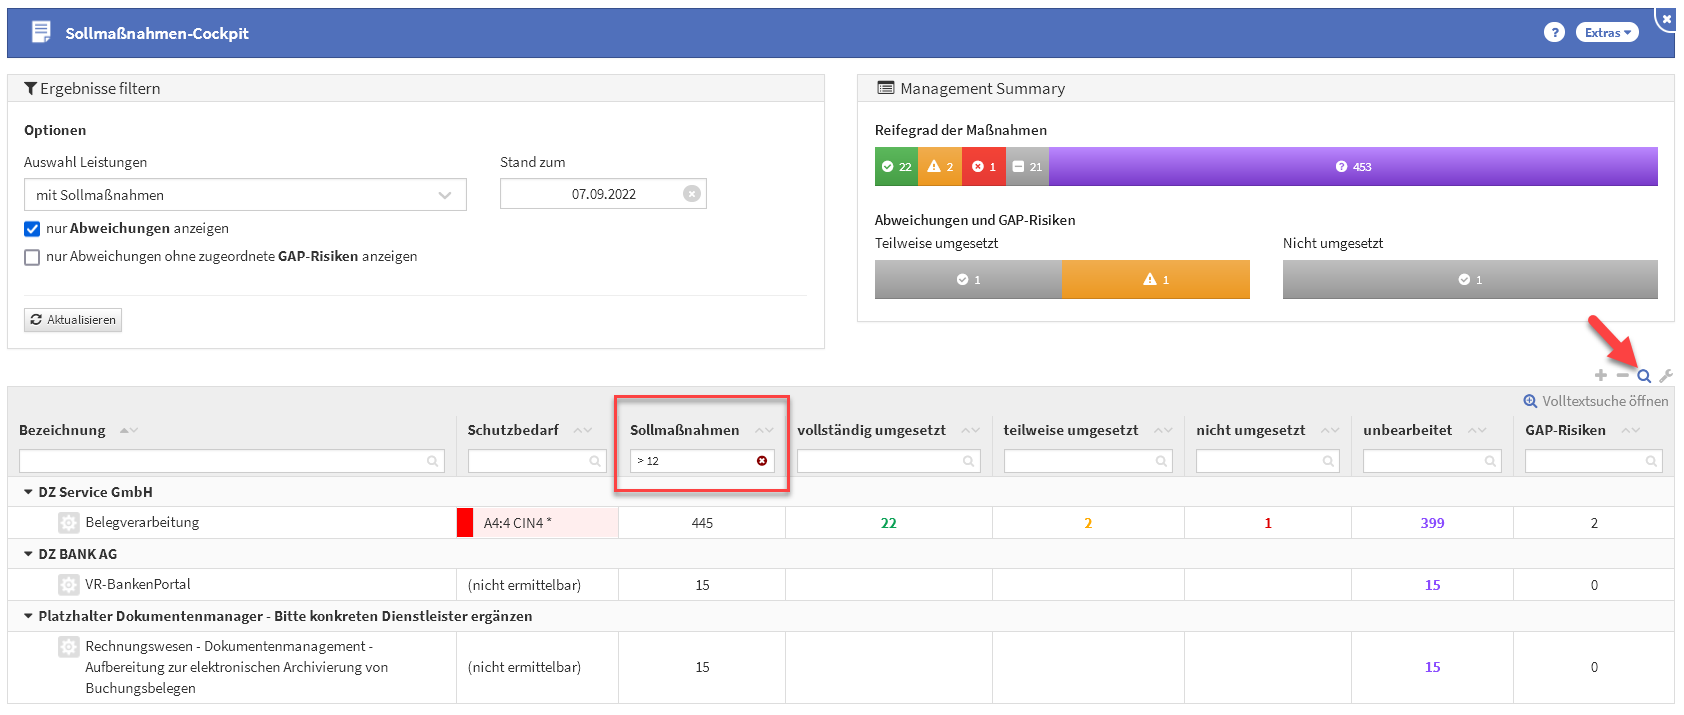The image size is (1684, 715).
Task: Click the plus icon above the table
Action: (1601, 376)
